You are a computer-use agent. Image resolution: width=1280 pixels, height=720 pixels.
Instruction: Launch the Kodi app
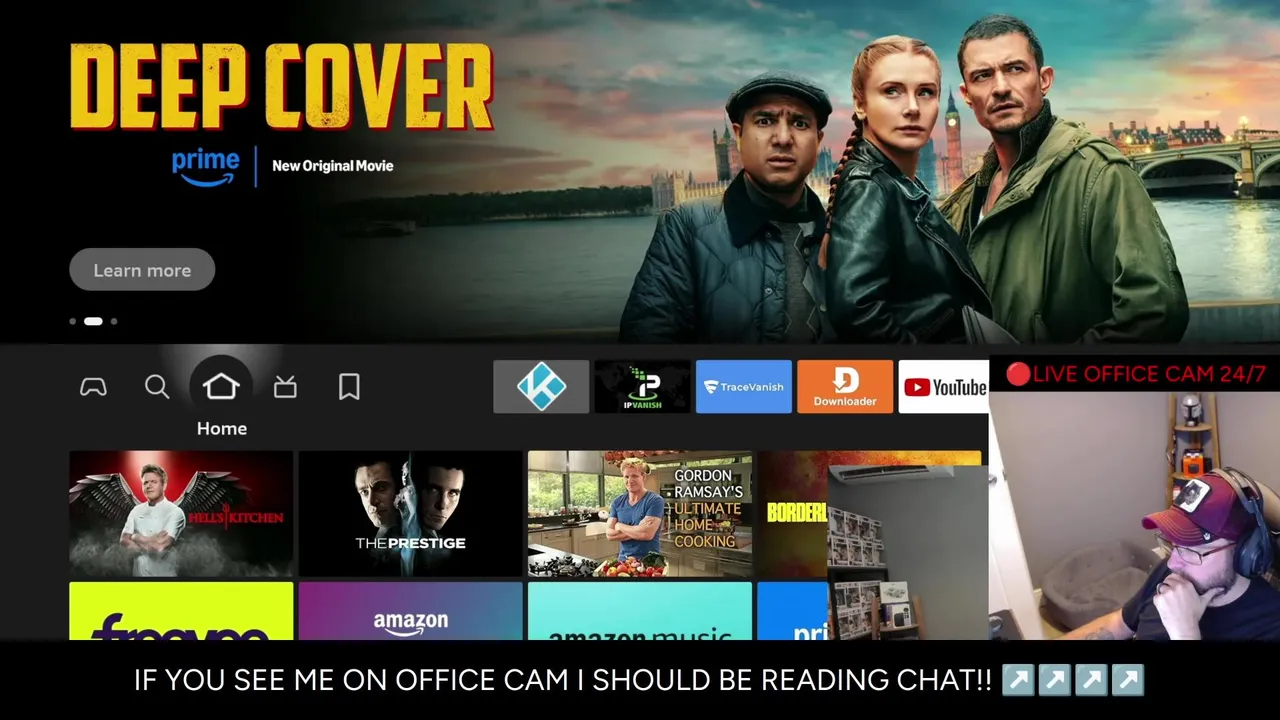pyautogui.click(x=541, y=387)
